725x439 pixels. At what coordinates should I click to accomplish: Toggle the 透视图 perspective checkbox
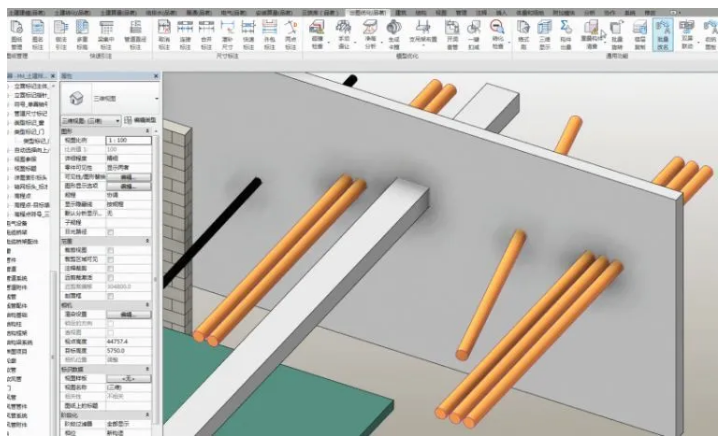click(111, 333)
